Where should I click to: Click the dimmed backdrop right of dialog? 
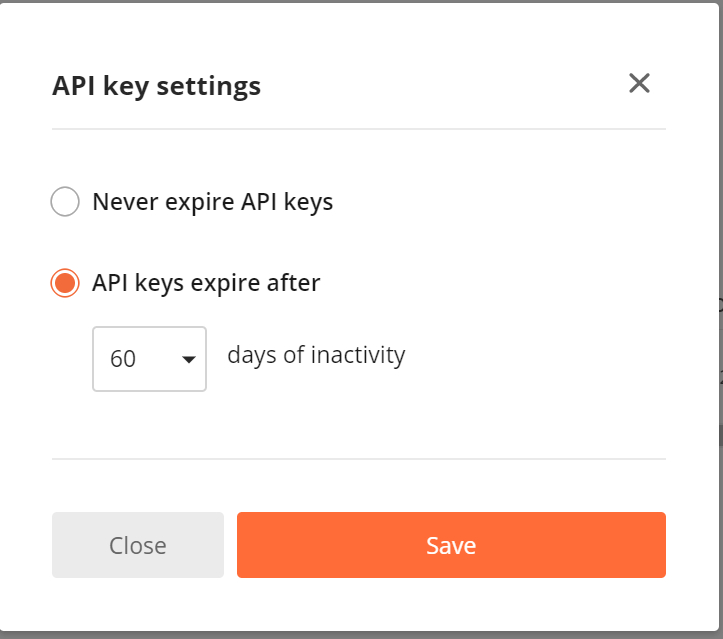[x=721, y=323]
